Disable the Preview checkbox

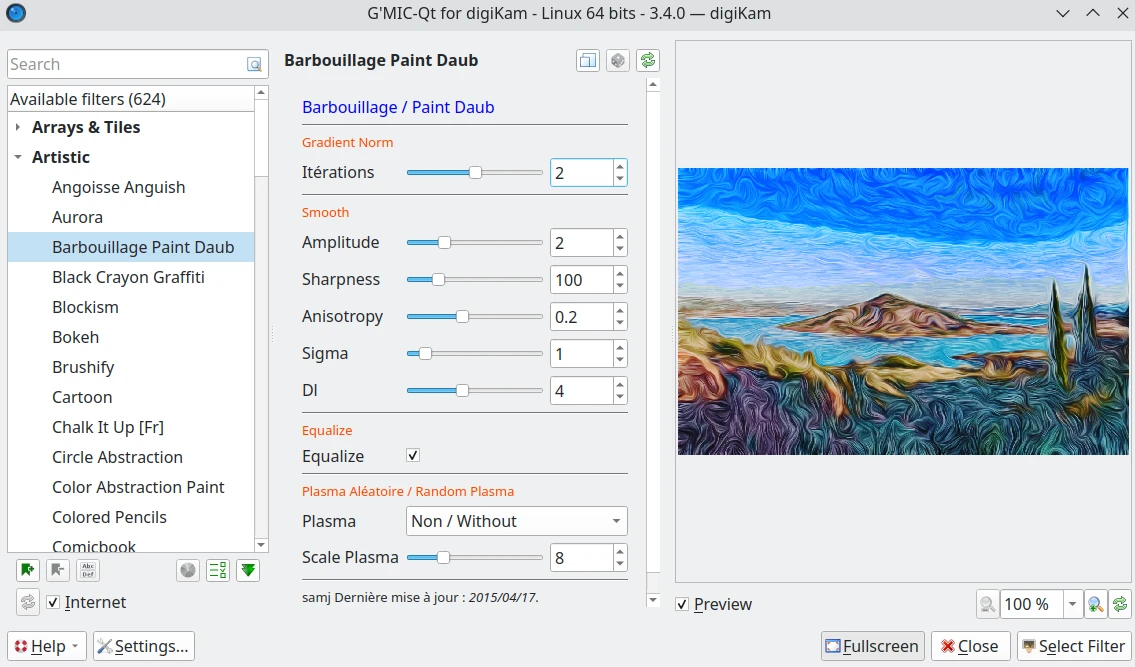coord(682,604)
